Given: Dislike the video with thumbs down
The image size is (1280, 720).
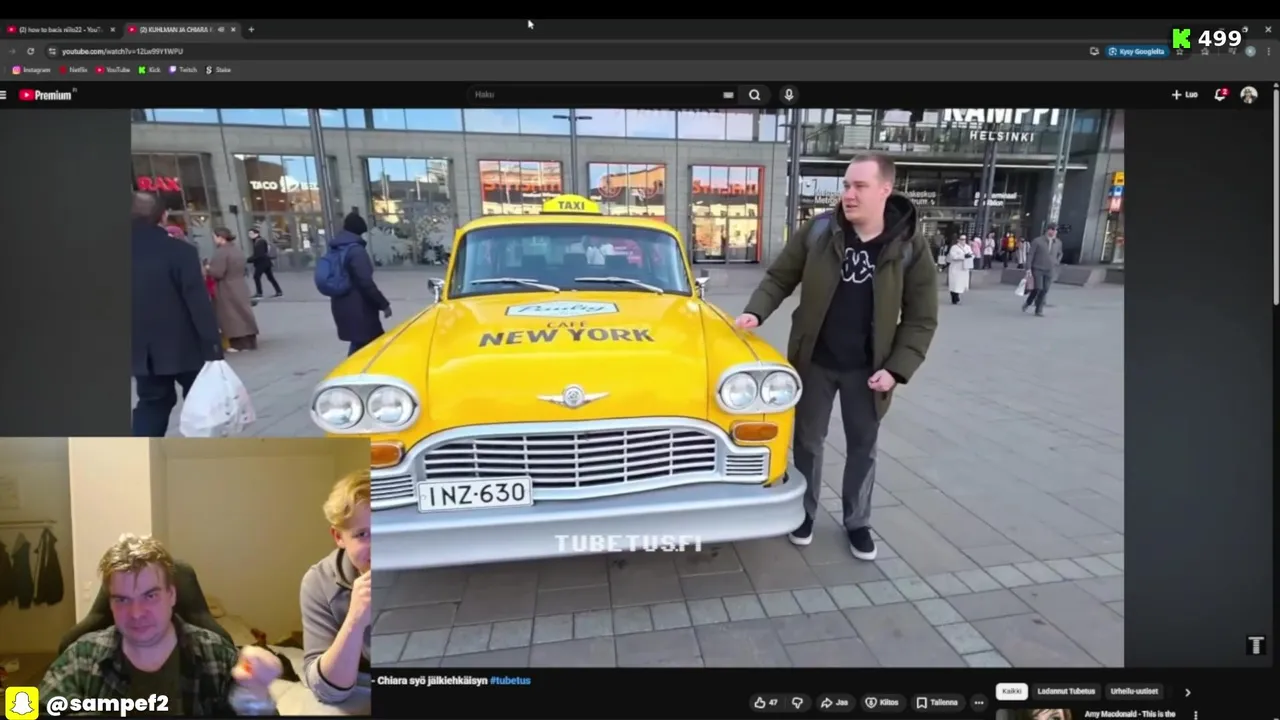Looking at the screenshot, I should (x=797, y=703).
